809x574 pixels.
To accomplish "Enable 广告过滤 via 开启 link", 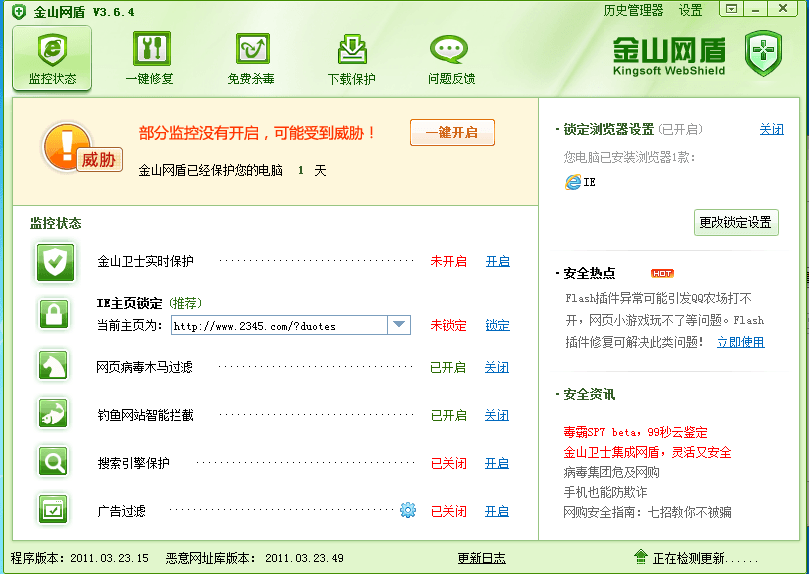I will click(497, 511).
